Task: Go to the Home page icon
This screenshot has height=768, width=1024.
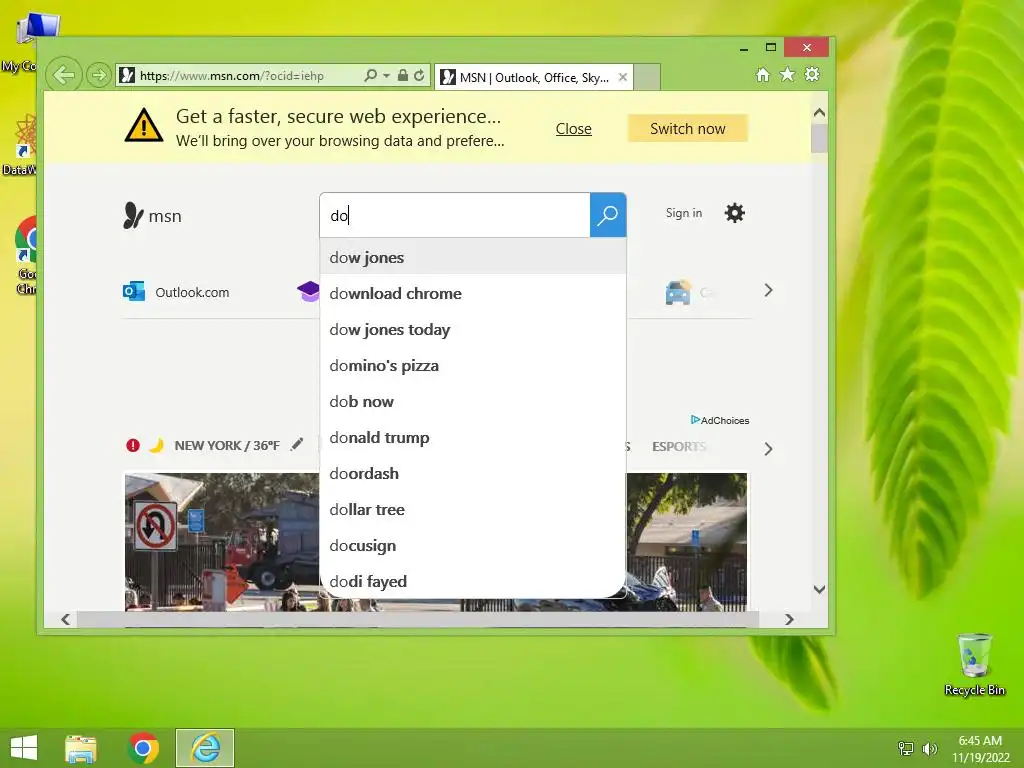Action: coord(763,74)
